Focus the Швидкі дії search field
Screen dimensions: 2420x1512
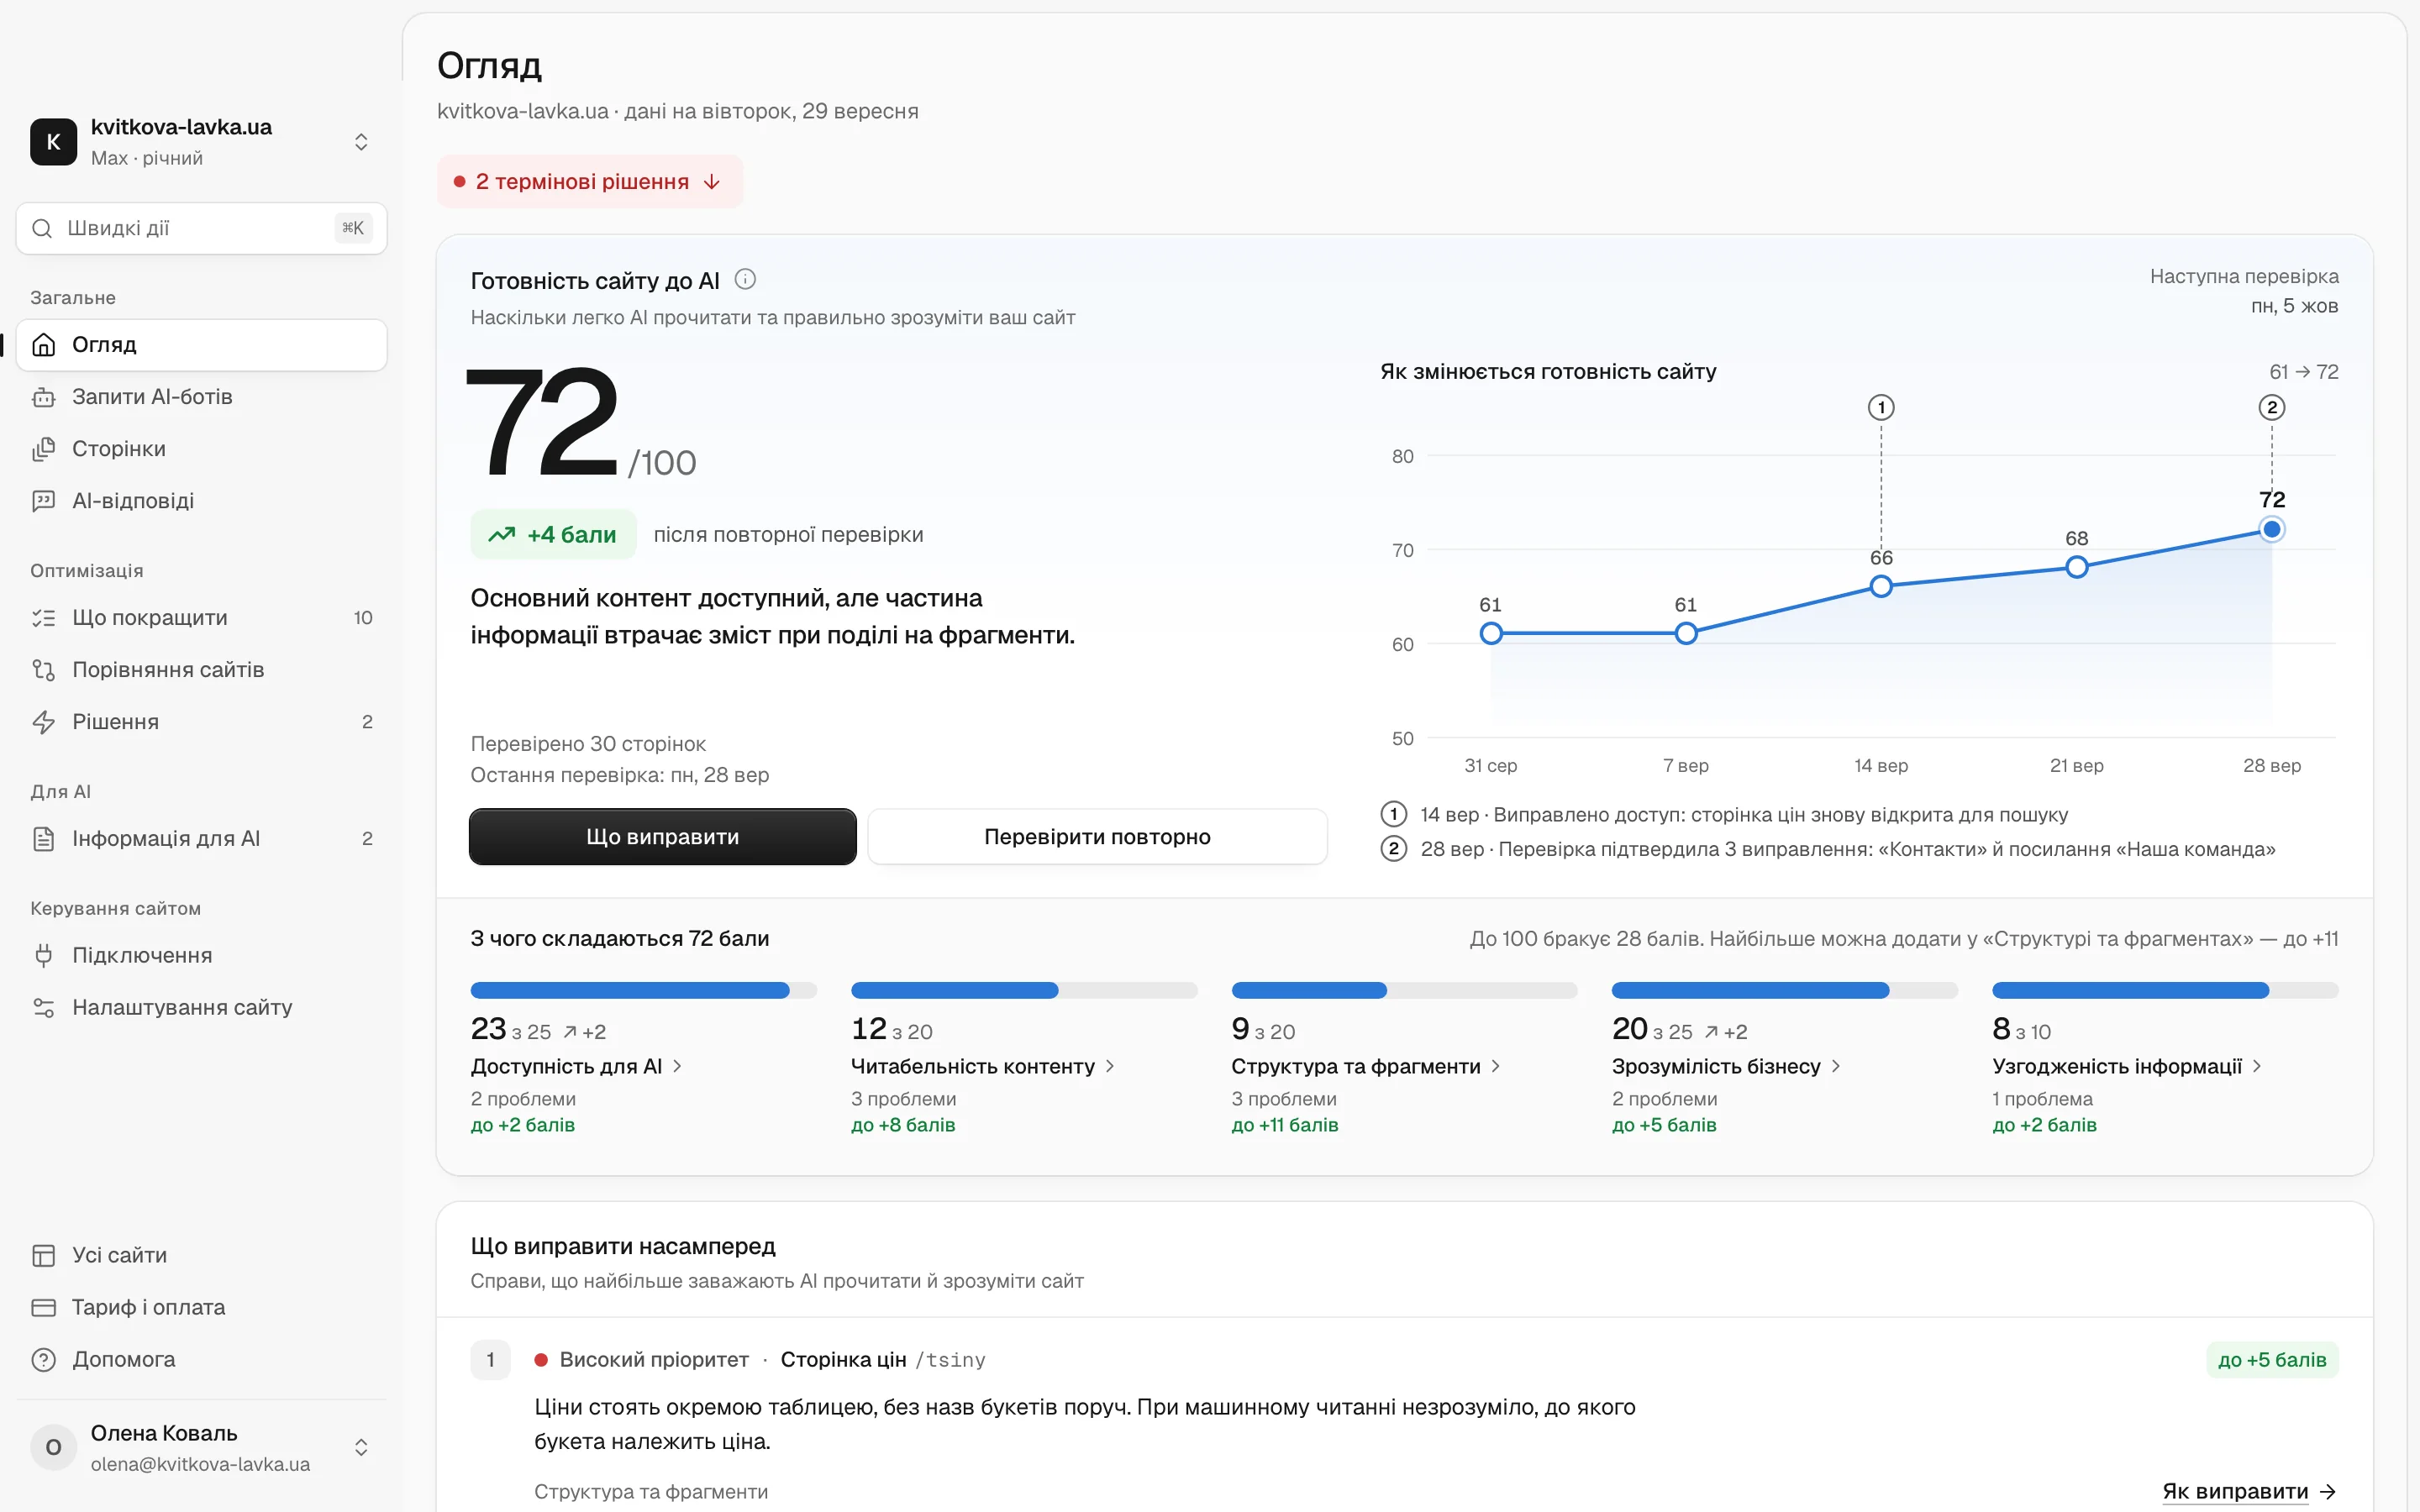pos(201,228)
